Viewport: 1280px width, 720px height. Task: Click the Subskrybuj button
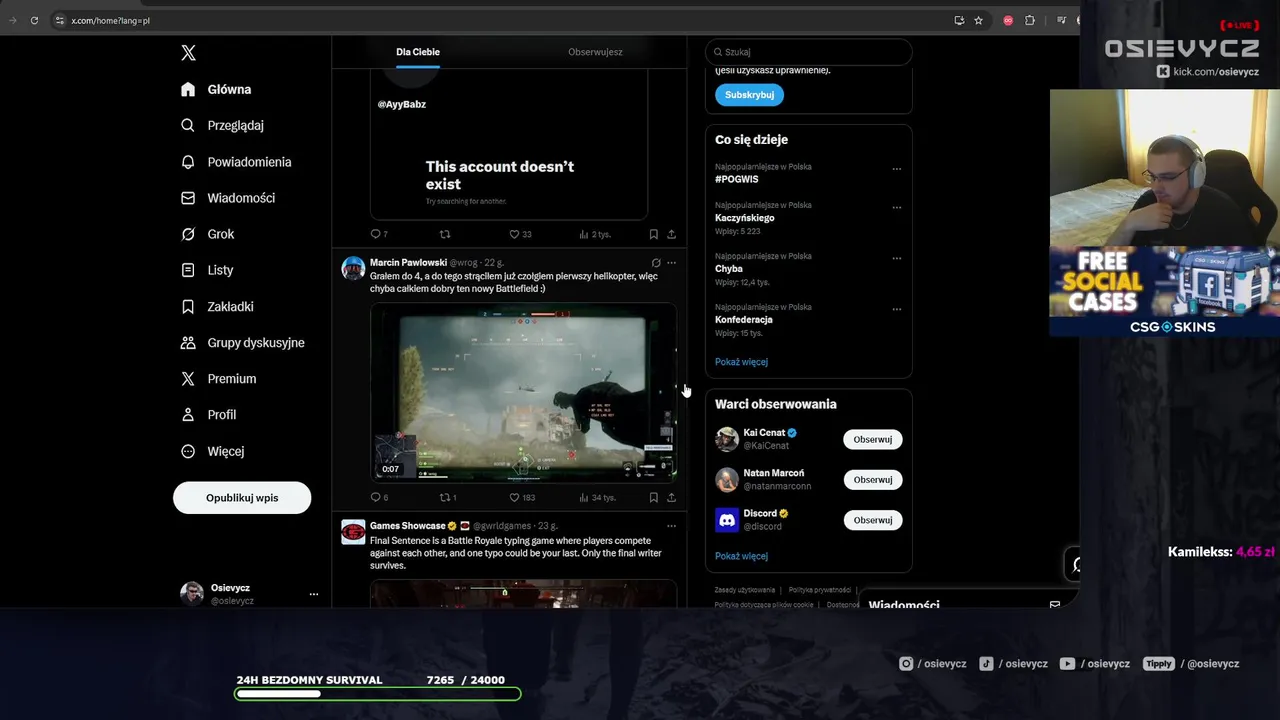coord(749,95)
